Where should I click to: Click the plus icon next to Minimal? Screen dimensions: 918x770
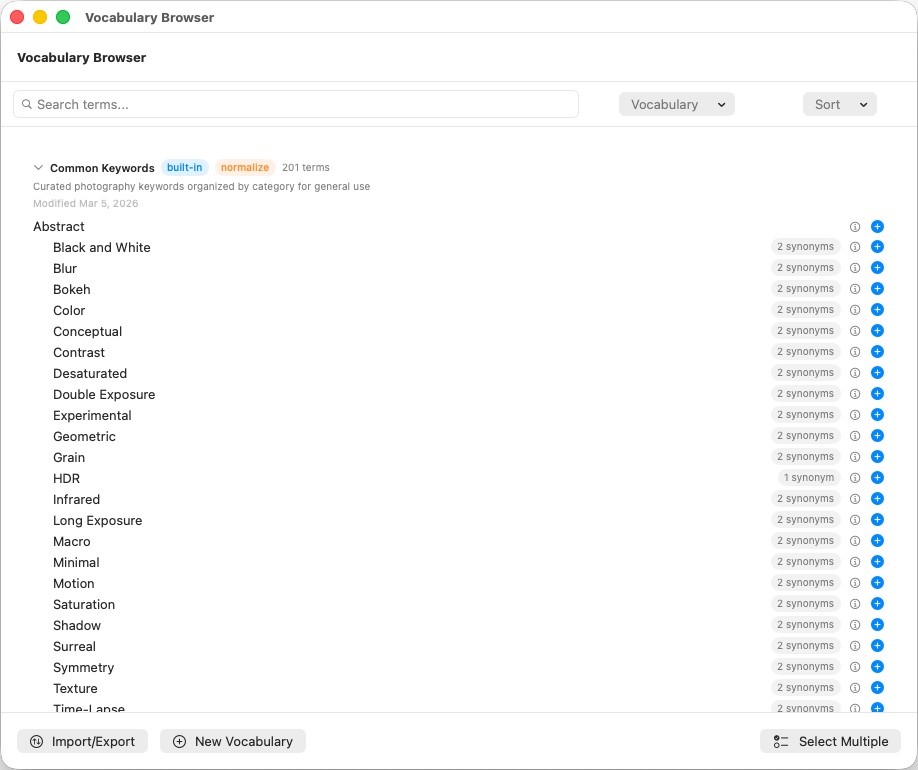pos(877,561)
